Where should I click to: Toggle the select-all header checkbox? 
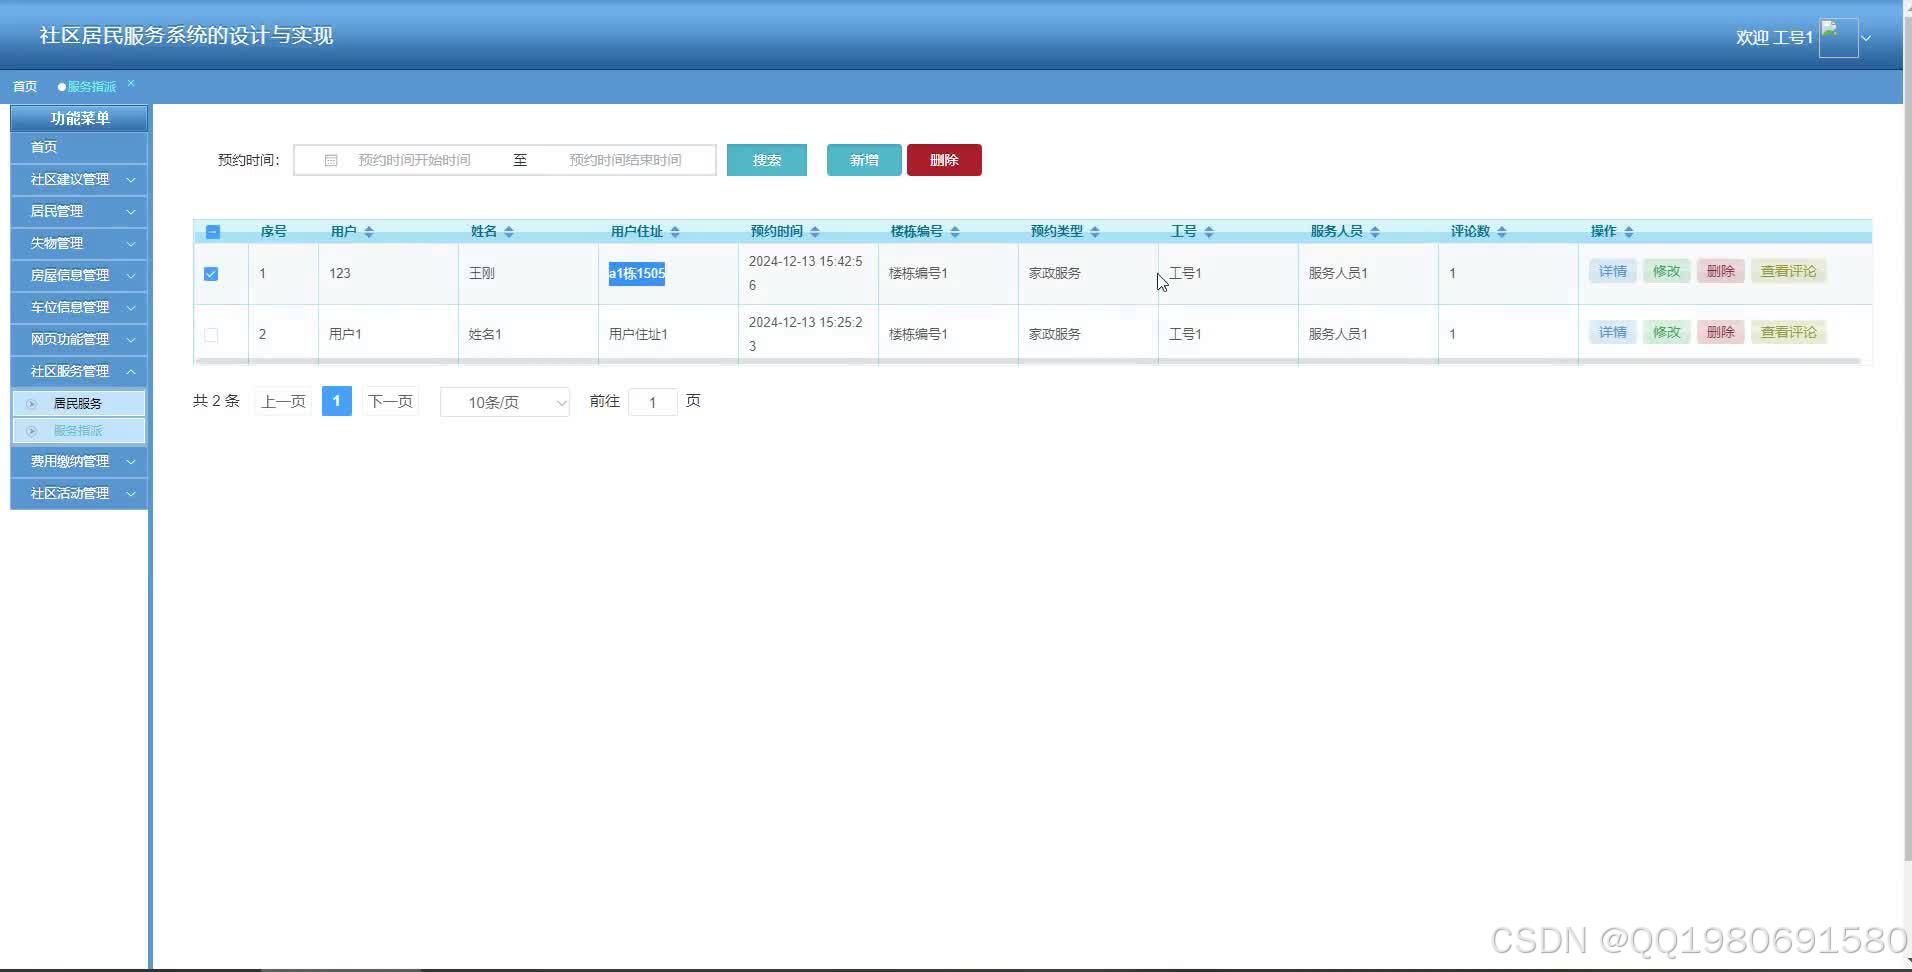click(212, 232)
